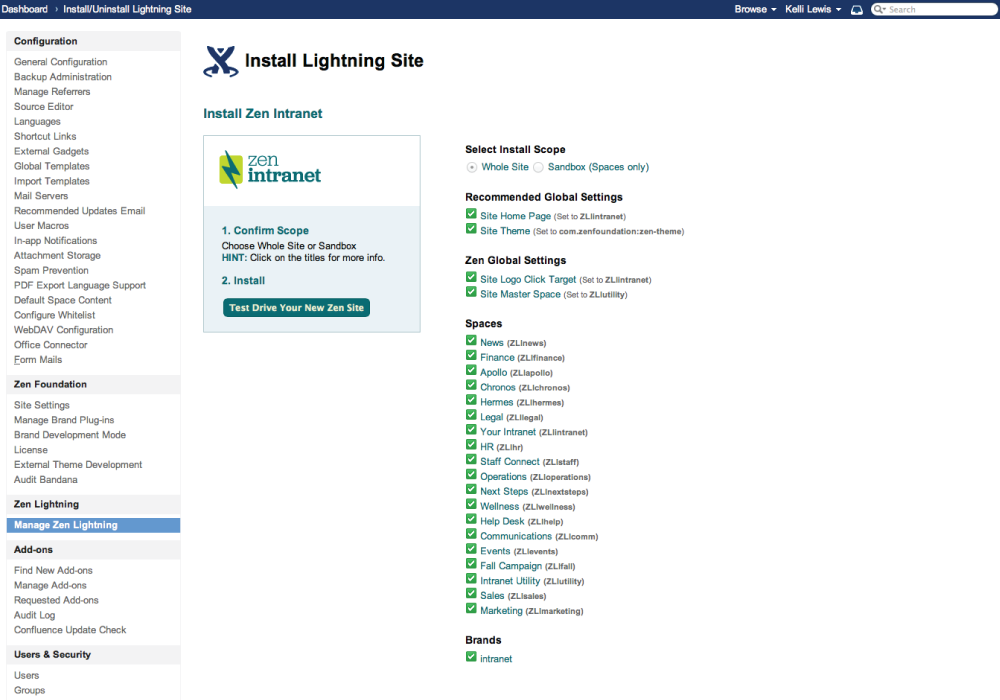
Task: Toggle the Communications space checkbox
Action: 471,534
